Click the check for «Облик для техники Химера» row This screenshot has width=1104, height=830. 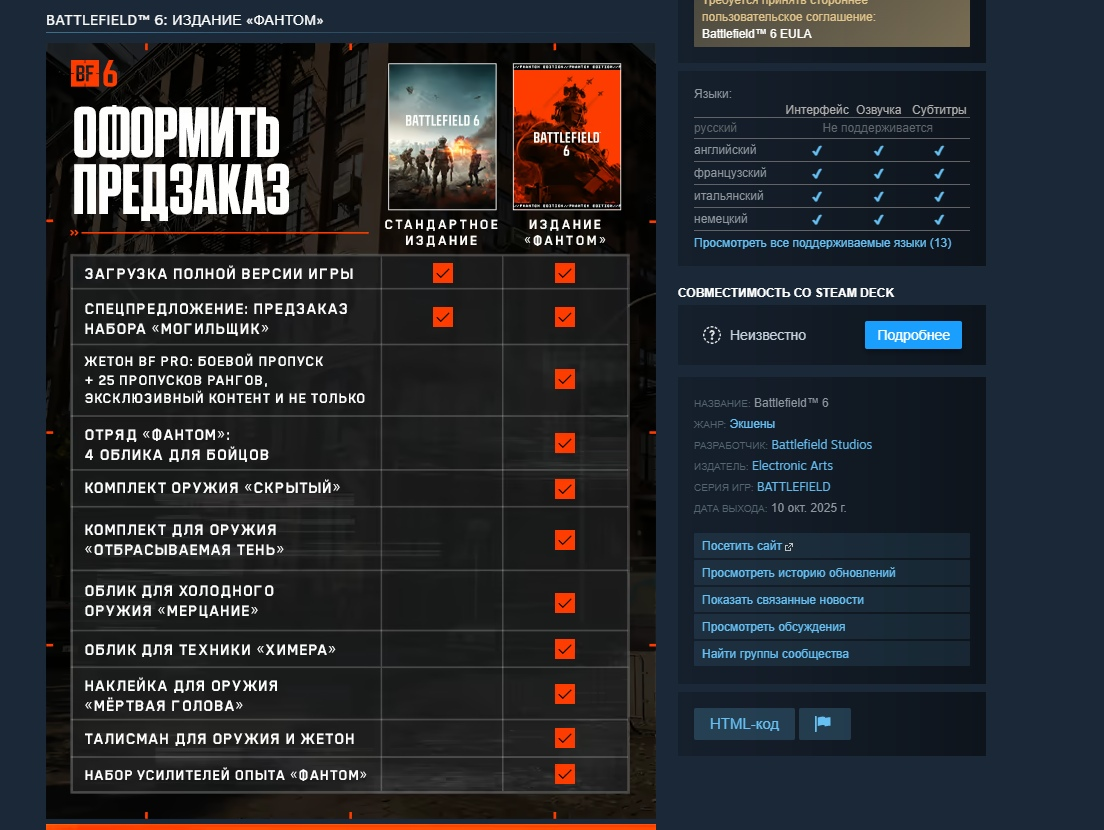[x=565, y=649]
